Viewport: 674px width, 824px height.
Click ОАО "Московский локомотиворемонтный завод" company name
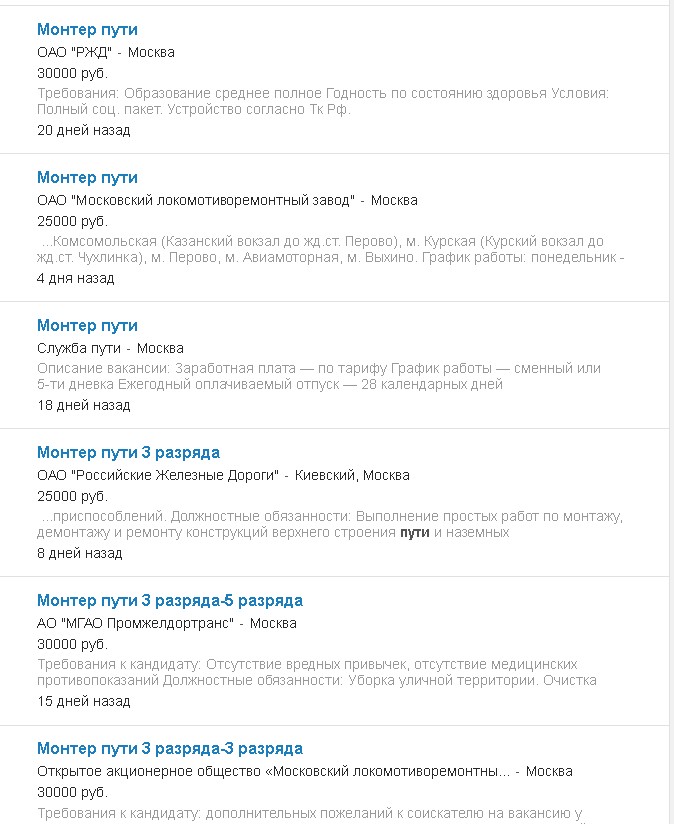coord(196,200)
